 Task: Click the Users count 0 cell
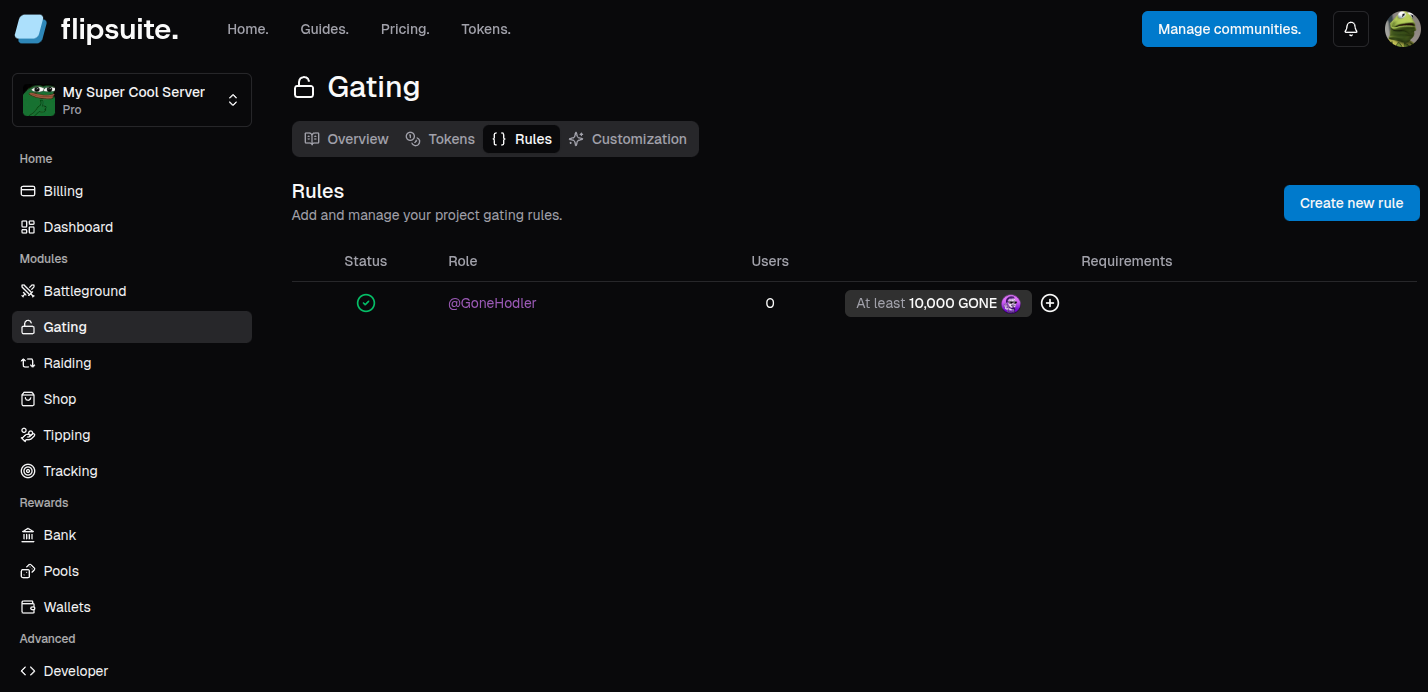770,303
